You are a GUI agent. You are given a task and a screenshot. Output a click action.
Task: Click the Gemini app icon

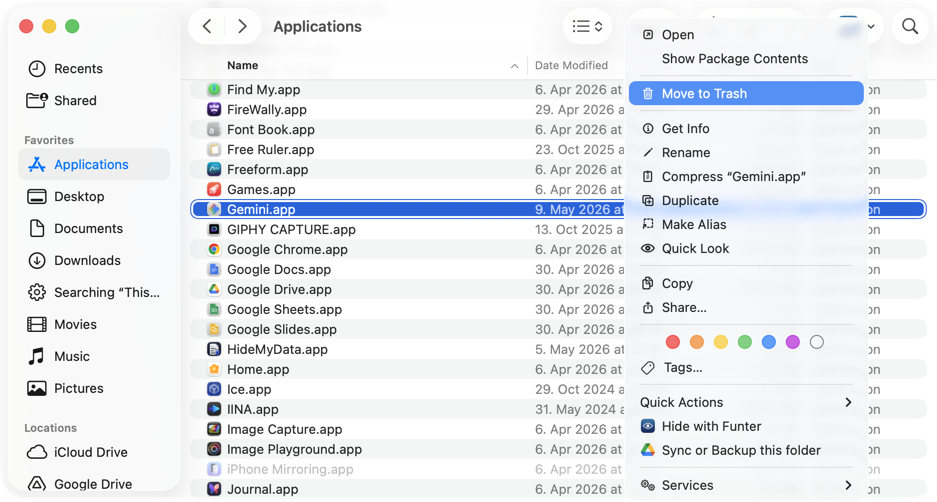click(214, 209)
